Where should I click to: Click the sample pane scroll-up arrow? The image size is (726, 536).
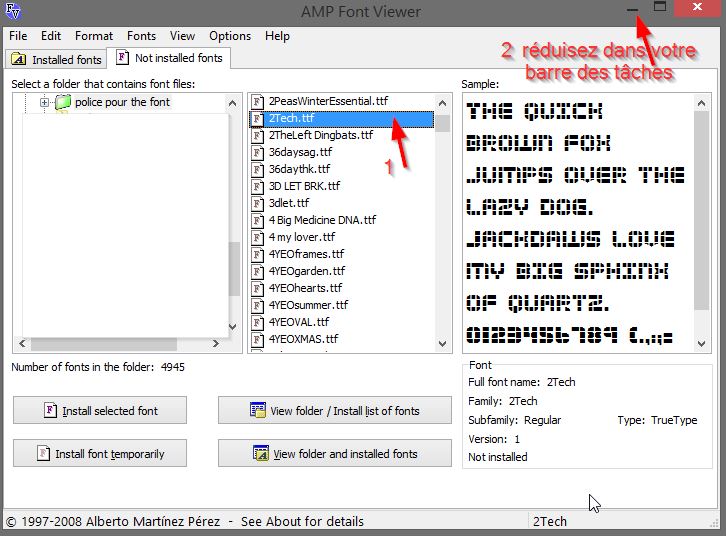tap(704, 101)
